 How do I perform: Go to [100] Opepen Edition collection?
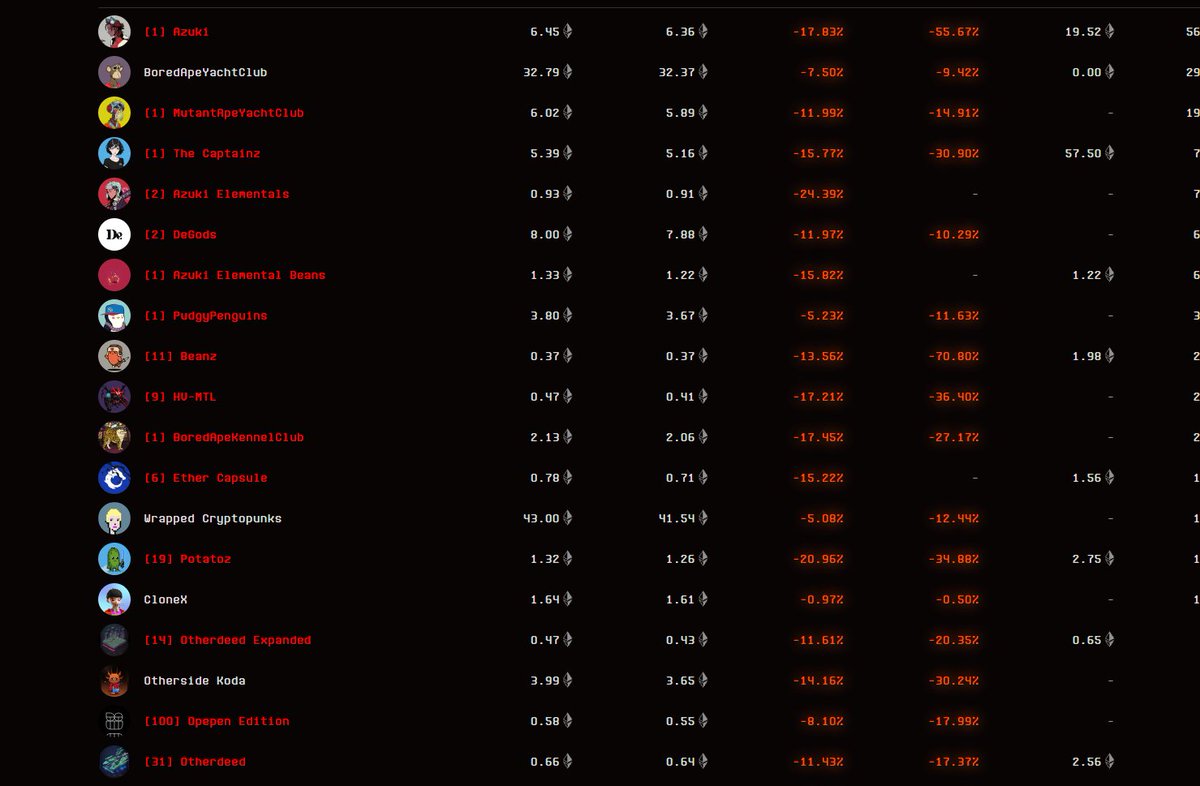(x=216, y=721)
